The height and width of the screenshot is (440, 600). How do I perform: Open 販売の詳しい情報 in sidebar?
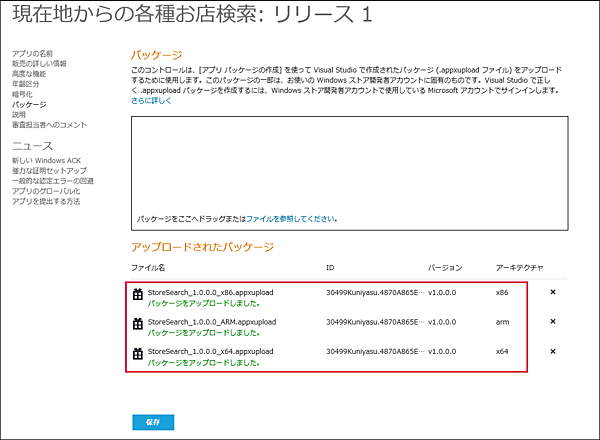39,64
